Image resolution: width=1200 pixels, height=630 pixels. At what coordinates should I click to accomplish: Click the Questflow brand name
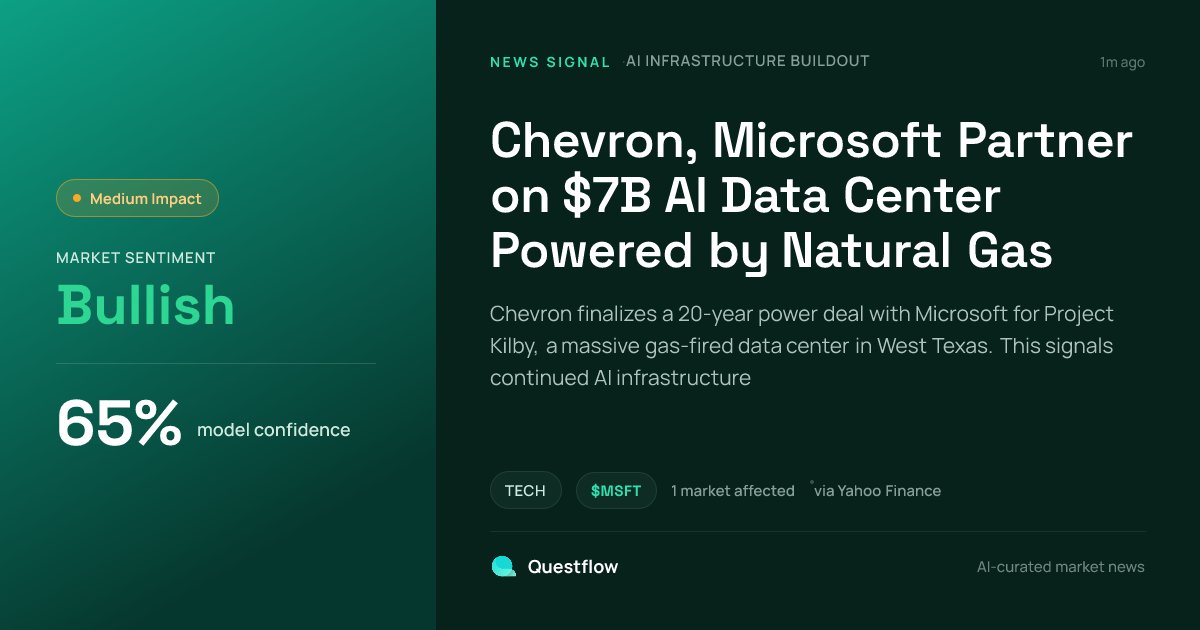tap(573, 567)
